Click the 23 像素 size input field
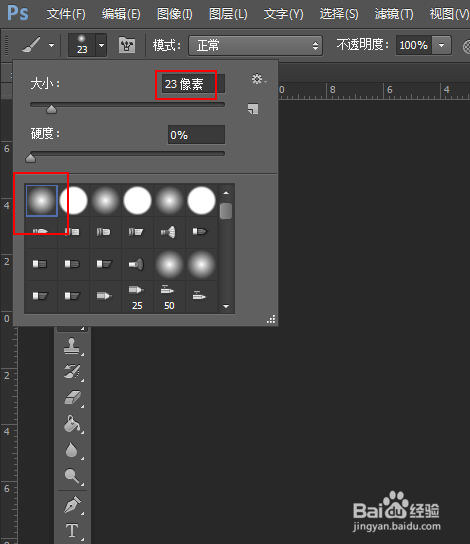 (193, 84)
